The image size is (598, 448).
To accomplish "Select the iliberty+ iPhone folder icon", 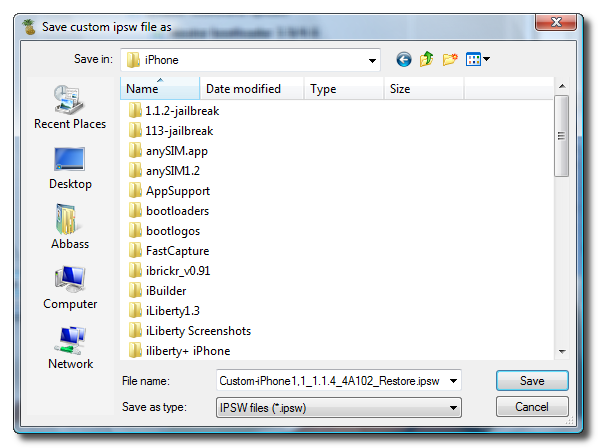I will coord(135,351).
